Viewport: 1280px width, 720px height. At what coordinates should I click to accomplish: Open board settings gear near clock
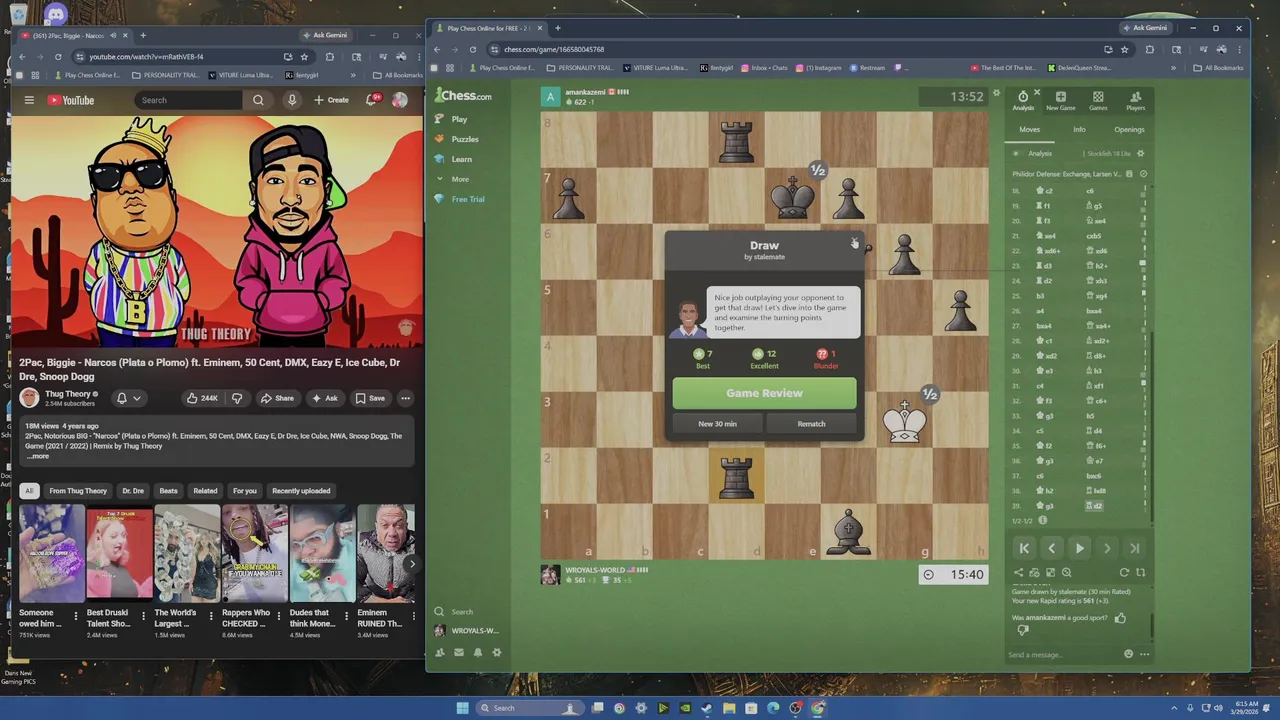pos(996,93)
